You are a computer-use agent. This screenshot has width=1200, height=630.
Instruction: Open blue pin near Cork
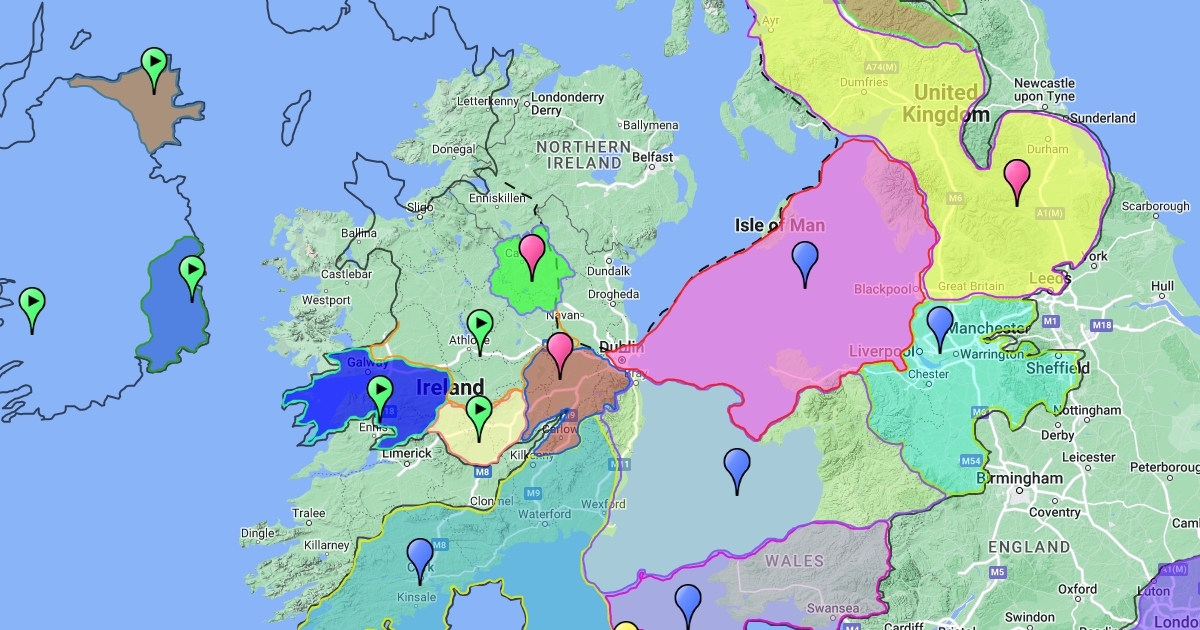[420, 558]
